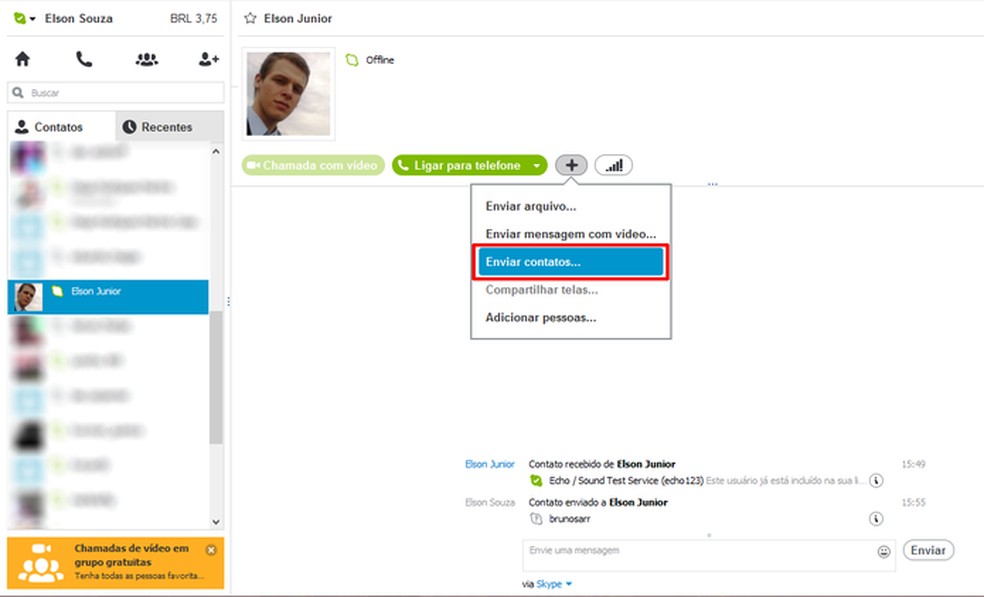This screenshot has width=984, height=597.
Task: Open the Home view icon
Action: pyautogui.click(x=20, y=59)
